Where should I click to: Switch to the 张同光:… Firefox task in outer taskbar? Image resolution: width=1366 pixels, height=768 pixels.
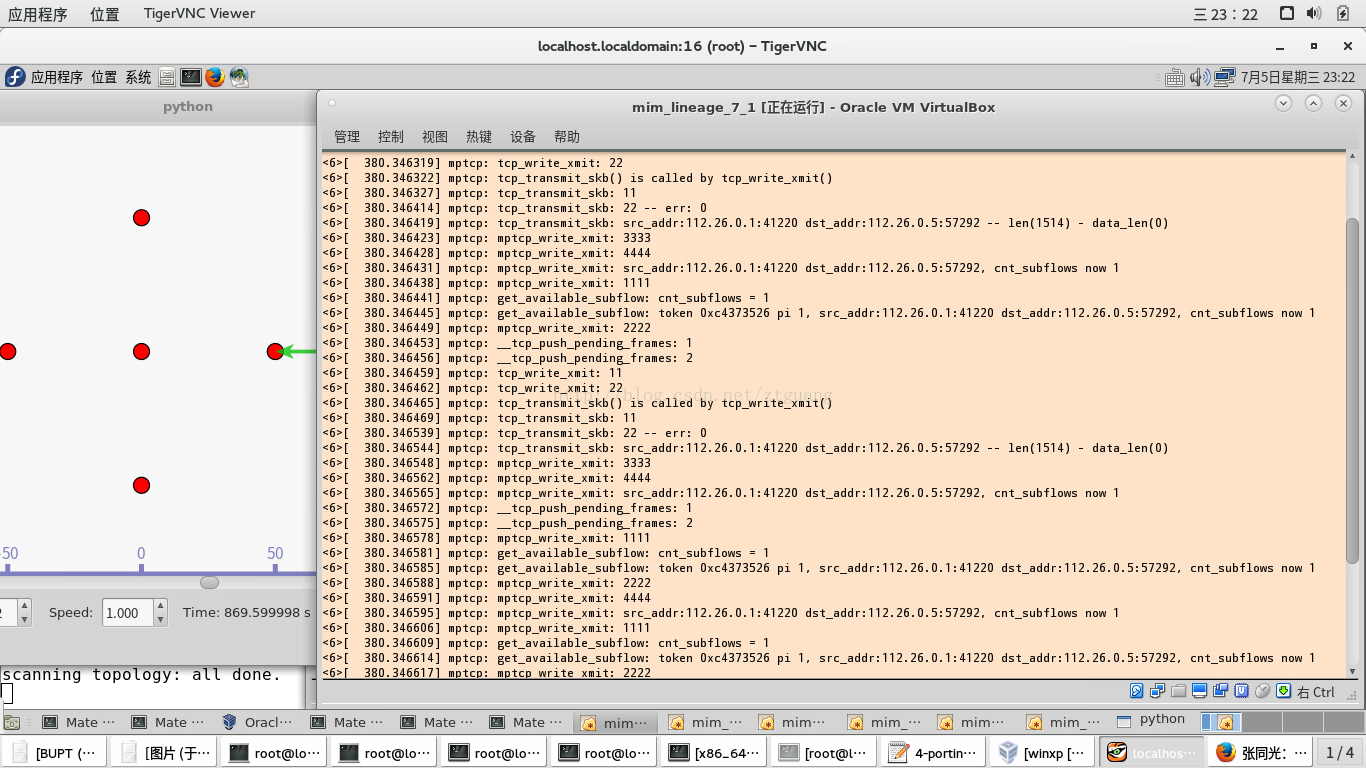(x=1262, y=753)
